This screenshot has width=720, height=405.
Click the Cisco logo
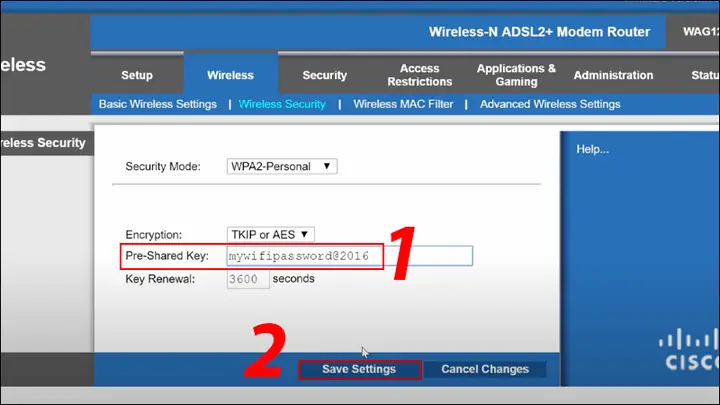click(690, 351)
